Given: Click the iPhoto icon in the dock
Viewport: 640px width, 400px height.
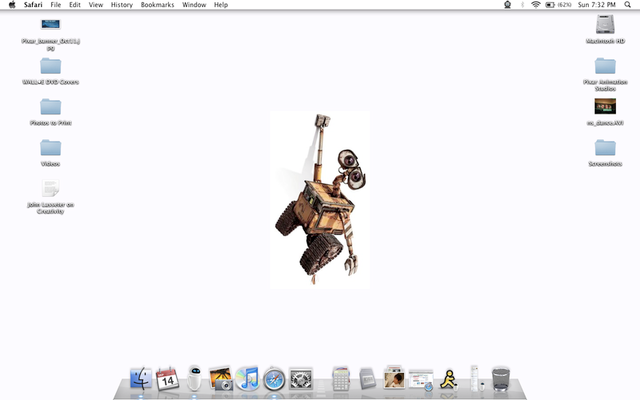Looking at the screenshot, I should coord(221,379).
